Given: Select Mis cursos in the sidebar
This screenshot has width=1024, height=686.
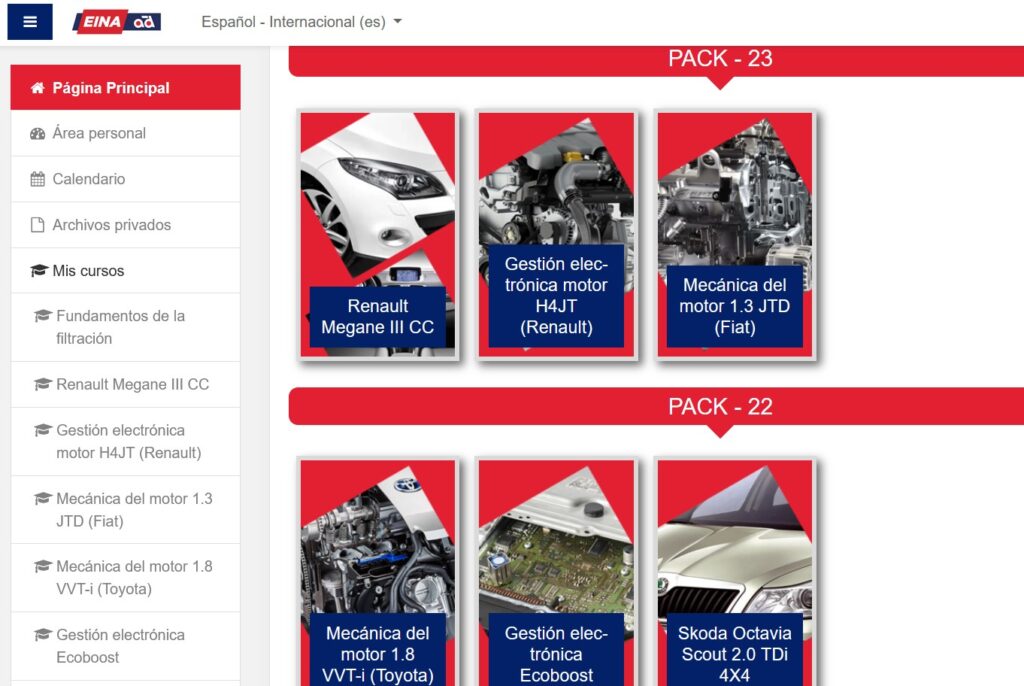Looking at the screenshot, I should (x=125, y=270).
